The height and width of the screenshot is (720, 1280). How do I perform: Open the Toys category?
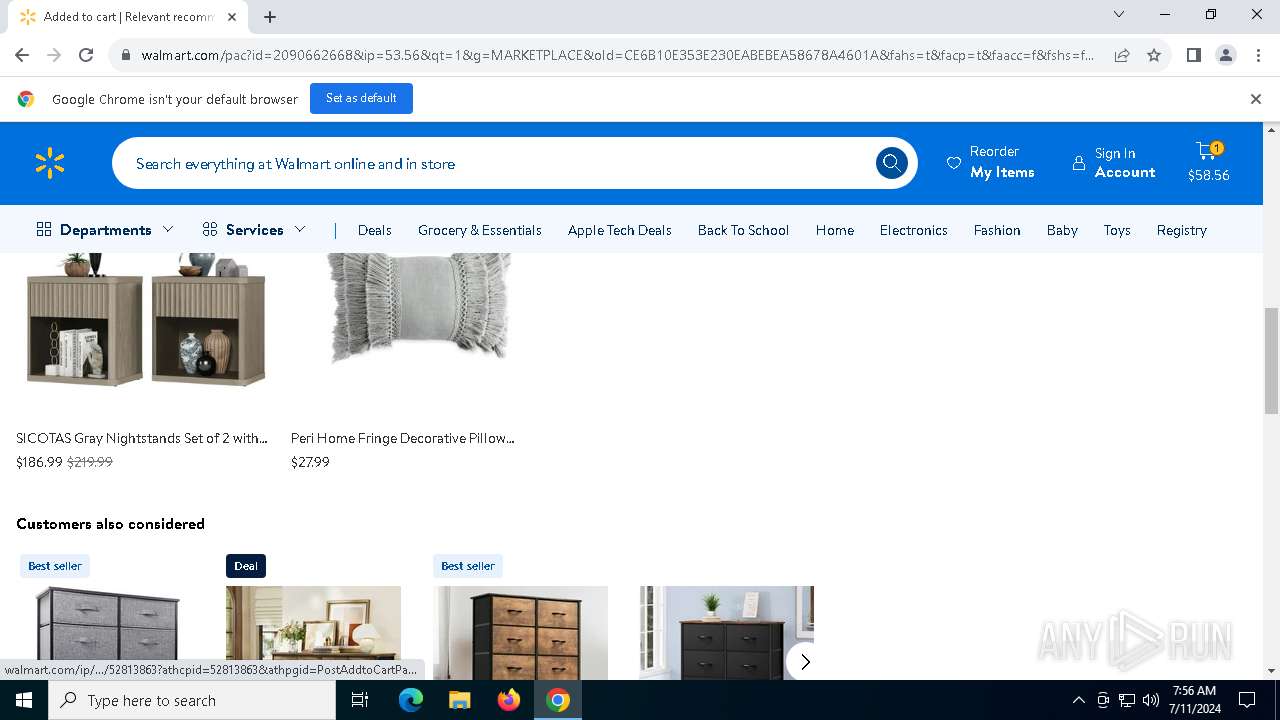coord(1117,230)
